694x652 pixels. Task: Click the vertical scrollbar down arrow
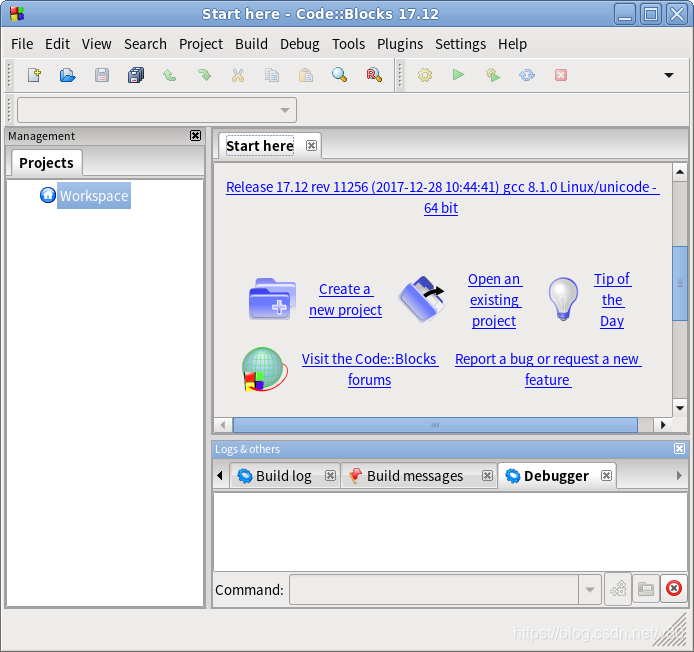(680, 408)
